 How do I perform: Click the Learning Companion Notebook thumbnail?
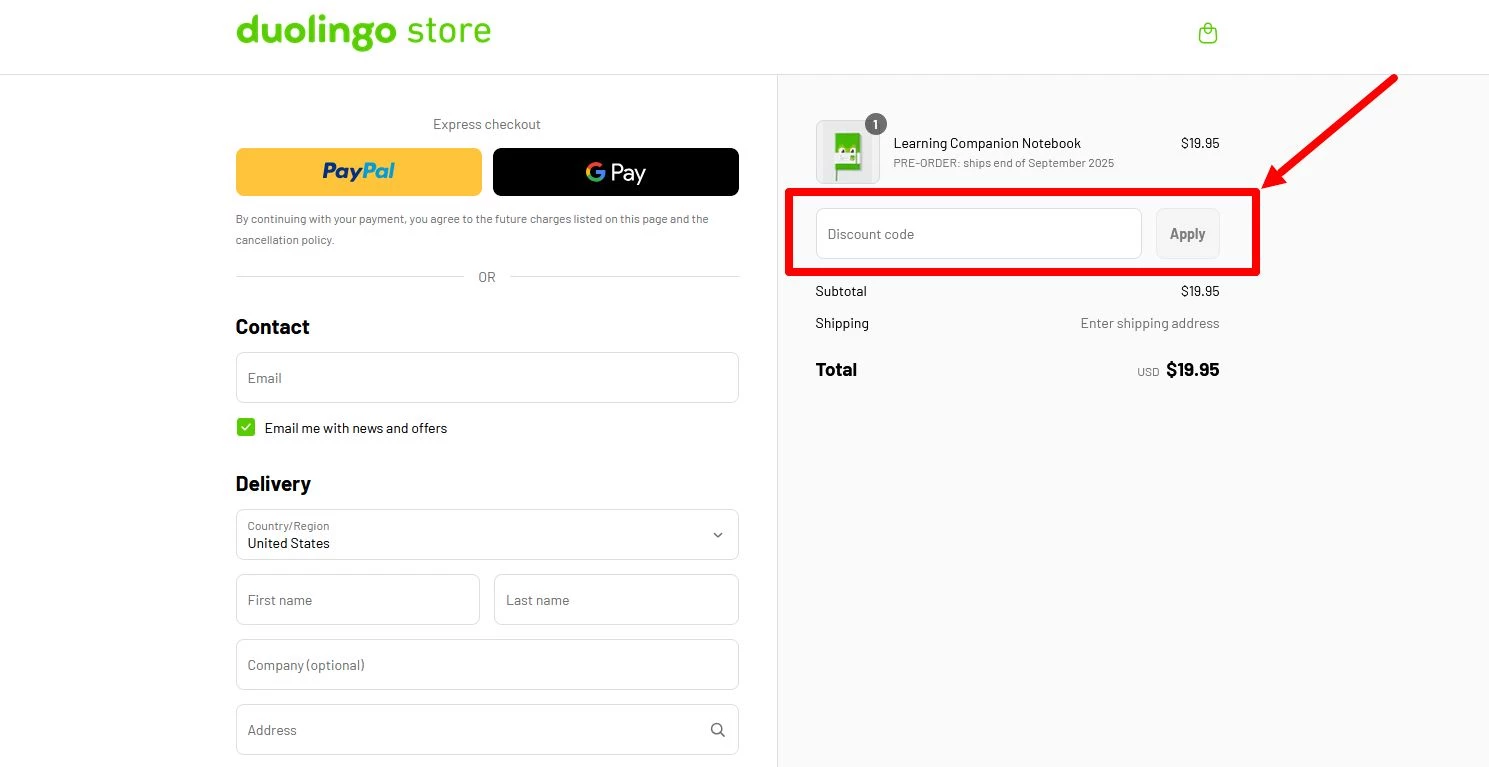(847, 153)
